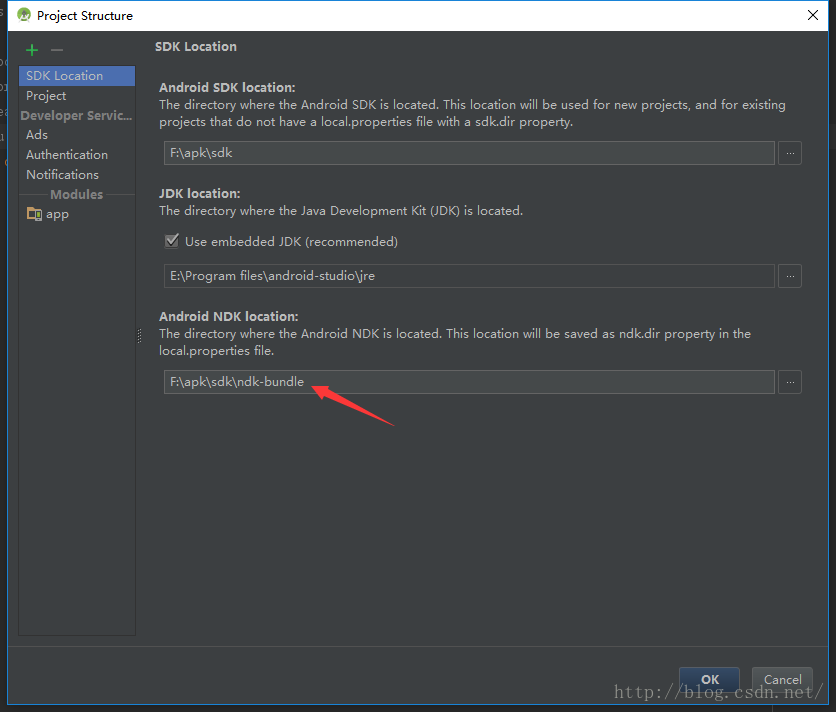Browse for Android SDK location folder
This screenshot has width=836, height=712.
click(x=790, y=153)
